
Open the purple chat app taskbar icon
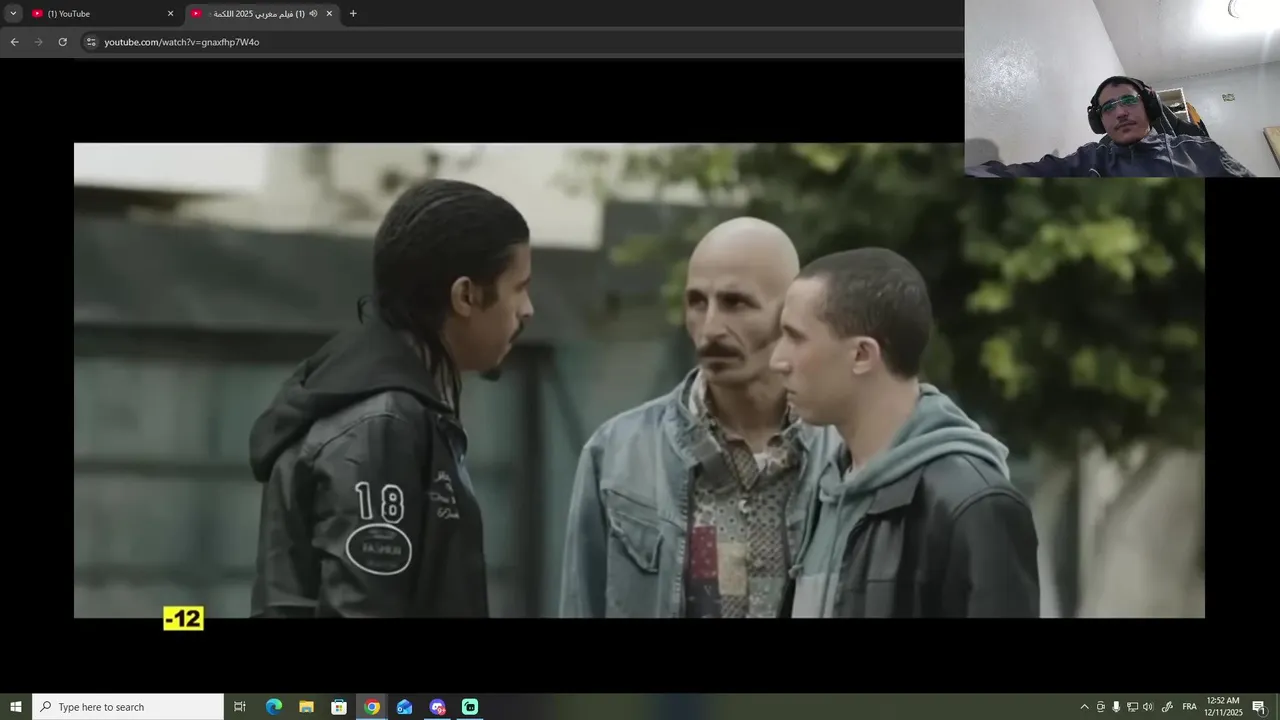pyautogui.click(x=437, y=707)
